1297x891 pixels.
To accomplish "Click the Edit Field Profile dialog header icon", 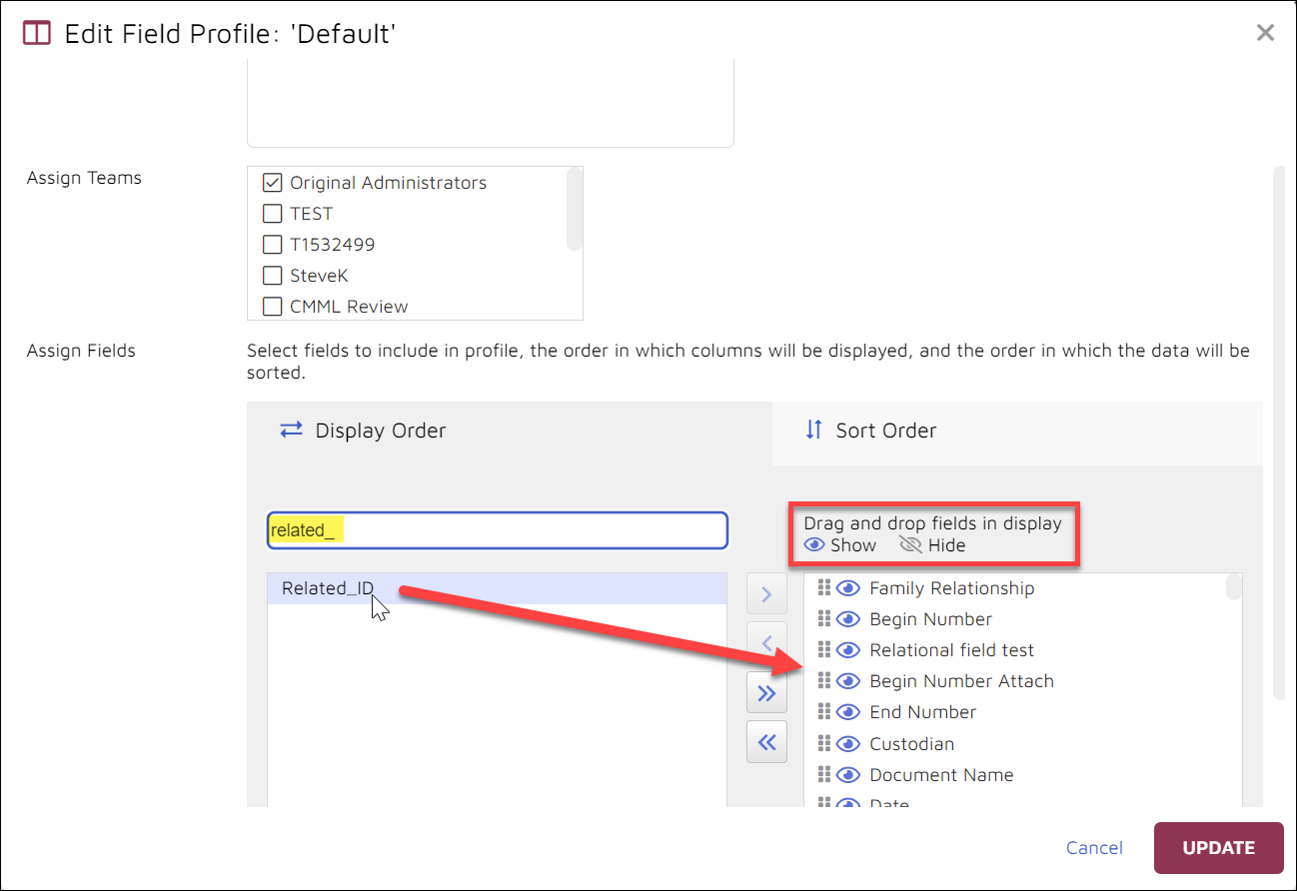I will click(x=35, y=32).
